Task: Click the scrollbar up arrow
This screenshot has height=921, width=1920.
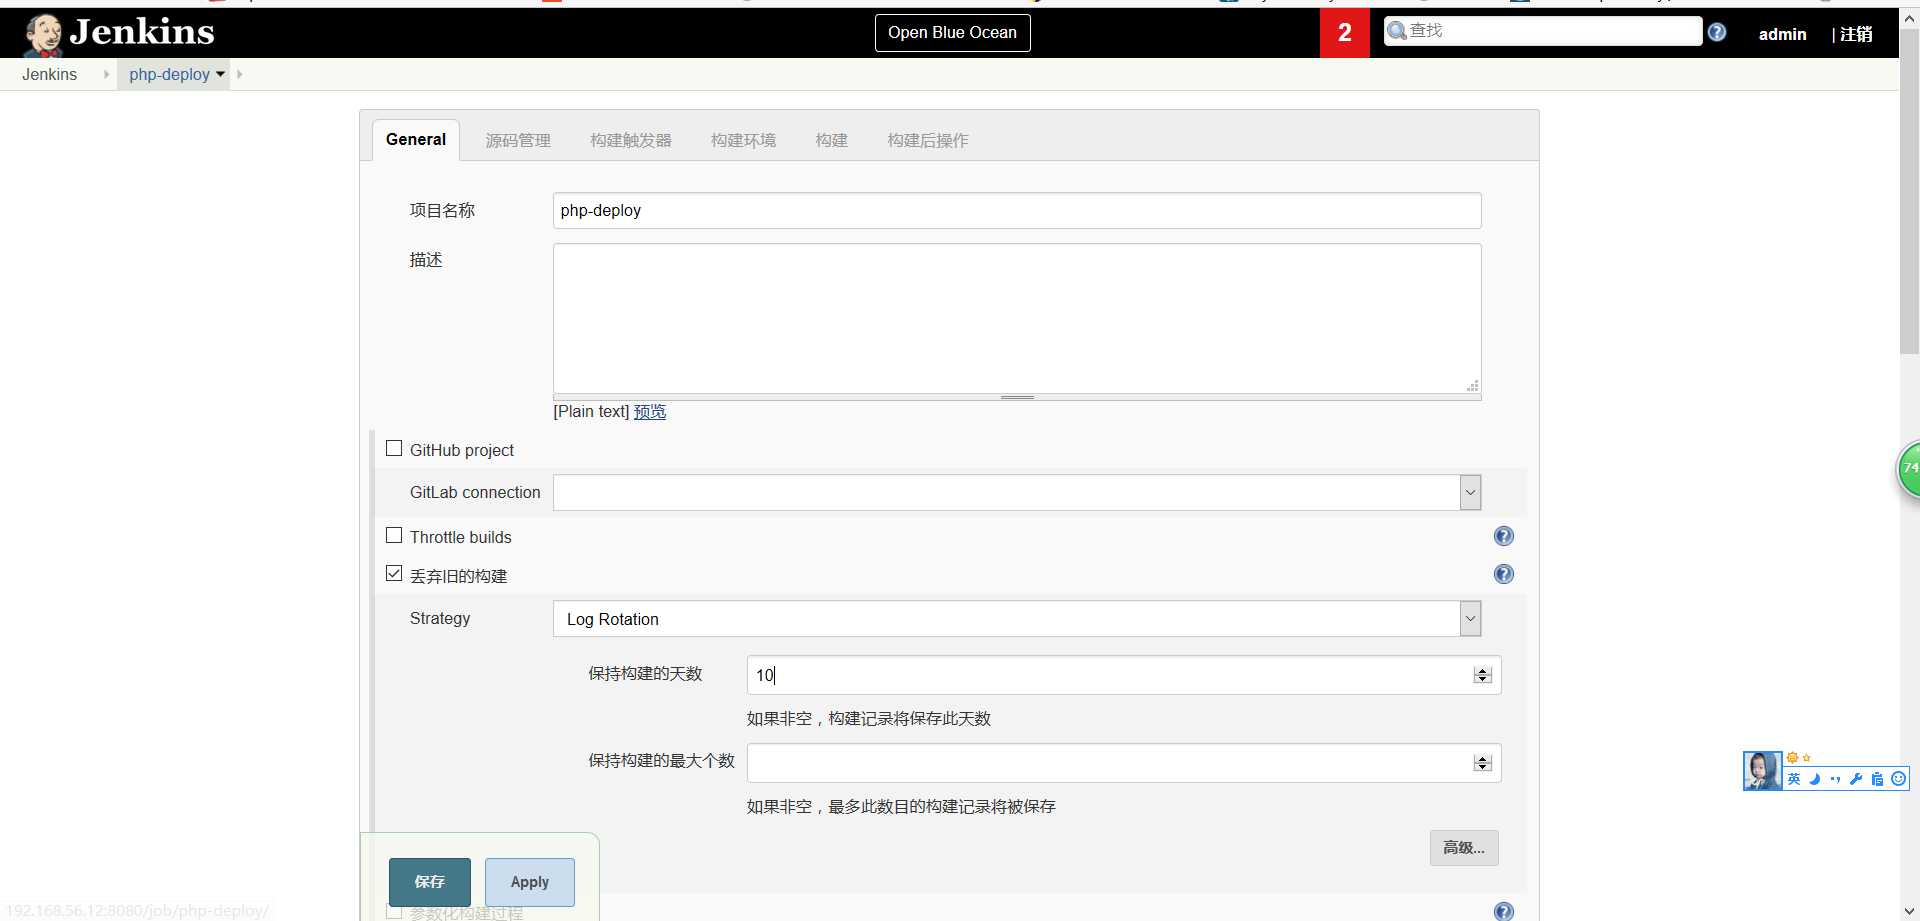Action: click(1909, 18)
